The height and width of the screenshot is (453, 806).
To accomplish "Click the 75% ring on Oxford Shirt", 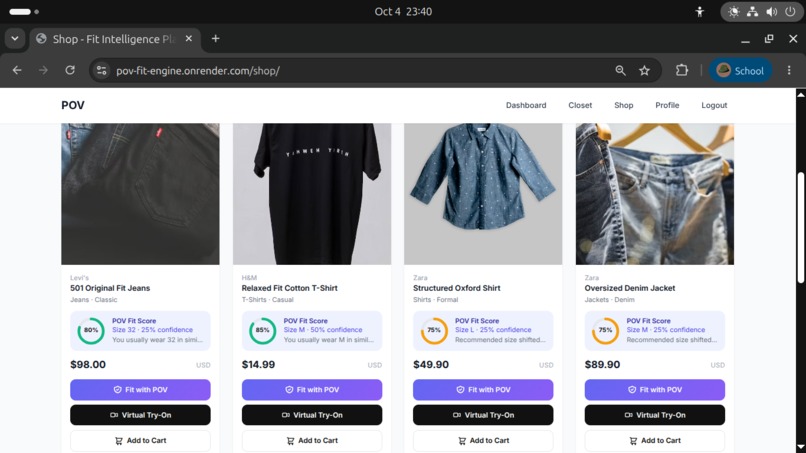I will point(434,331).
